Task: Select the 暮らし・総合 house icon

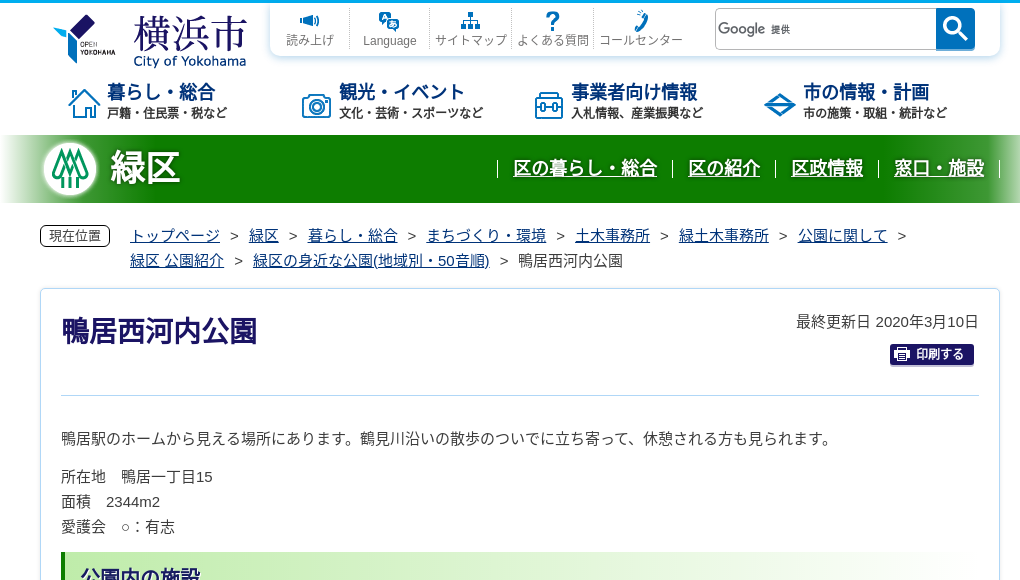Action: (x=84, y=101)
